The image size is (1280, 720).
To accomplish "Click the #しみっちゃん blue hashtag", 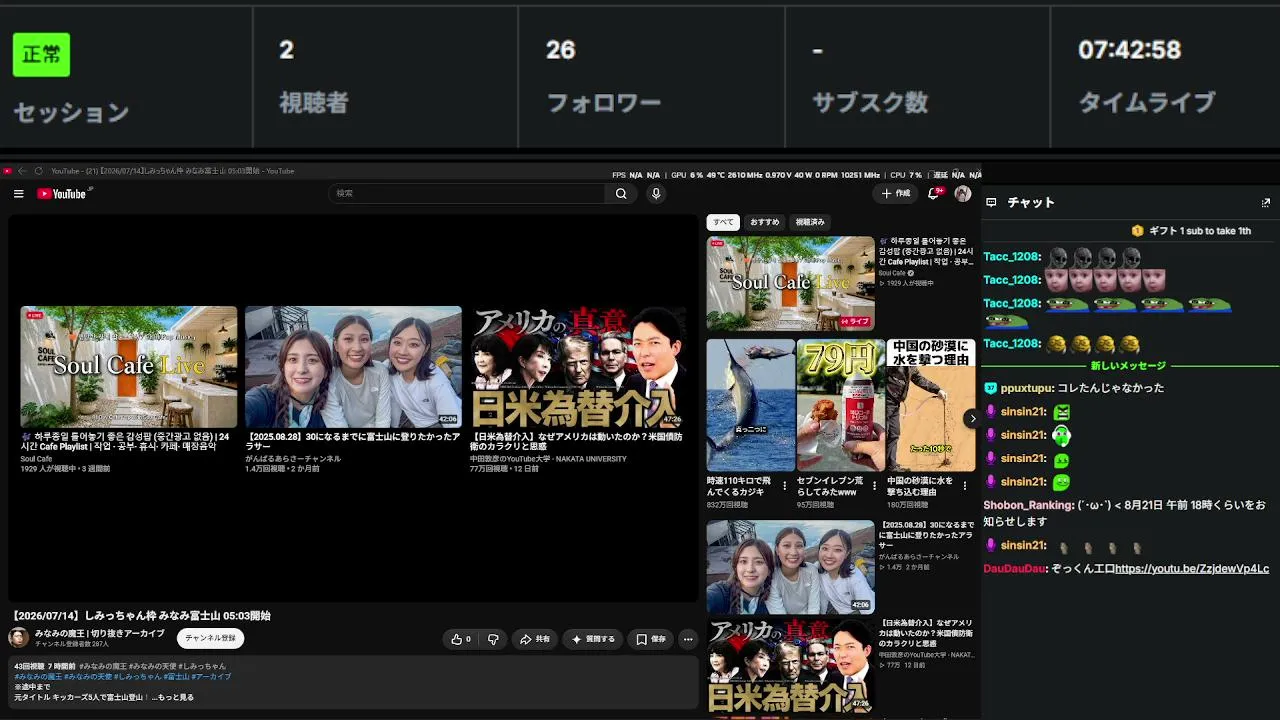I will click(x=137, y=677).
